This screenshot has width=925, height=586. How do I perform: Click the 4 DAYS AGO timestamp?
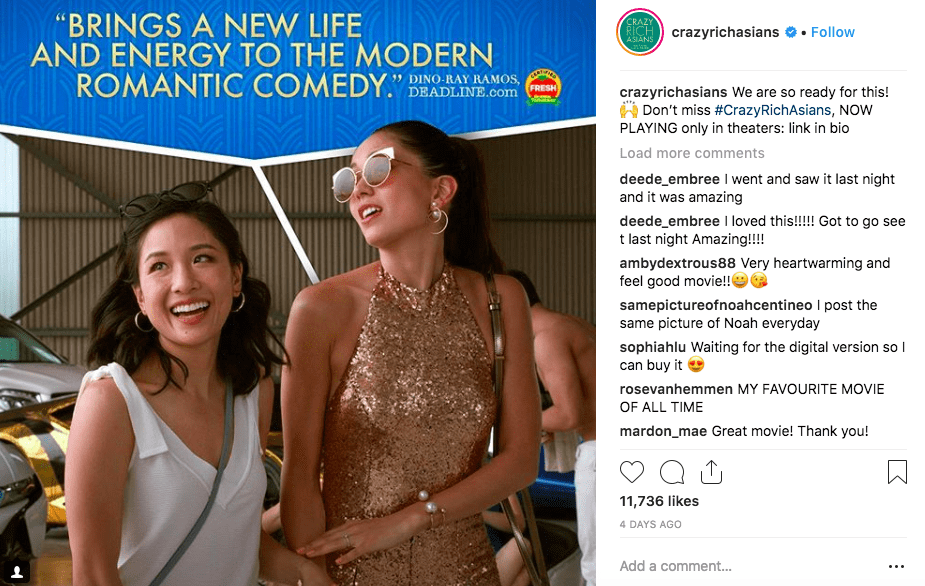click(x=650, y=523)
